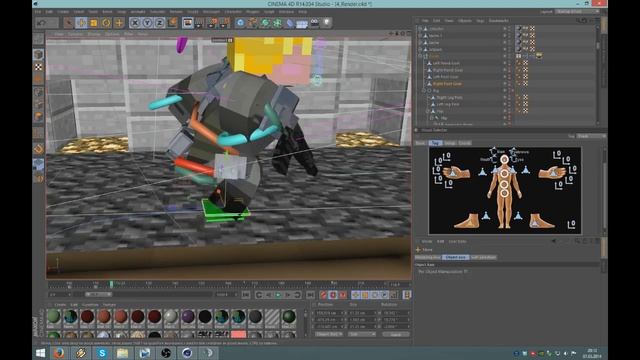
Task: Toggle the position keyframe channel button
Action: 356,295
